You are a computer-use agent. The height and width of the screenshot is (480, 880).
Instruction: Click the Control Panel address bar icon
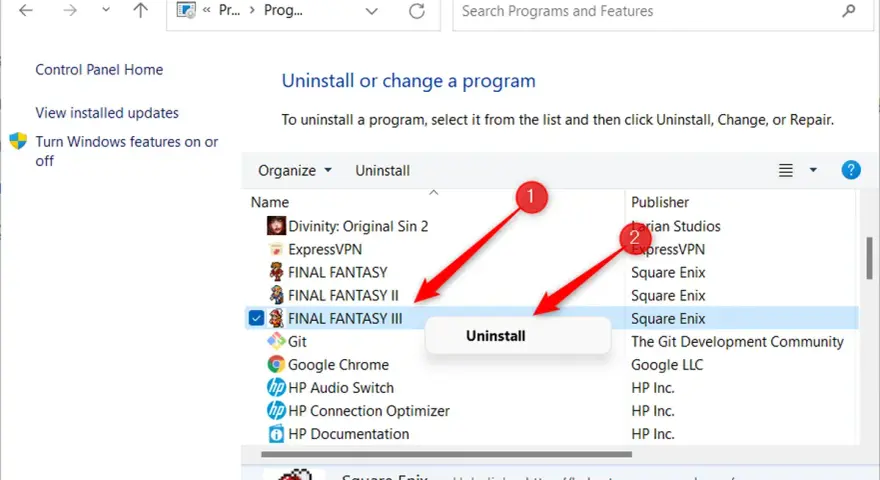click(186, 10)
